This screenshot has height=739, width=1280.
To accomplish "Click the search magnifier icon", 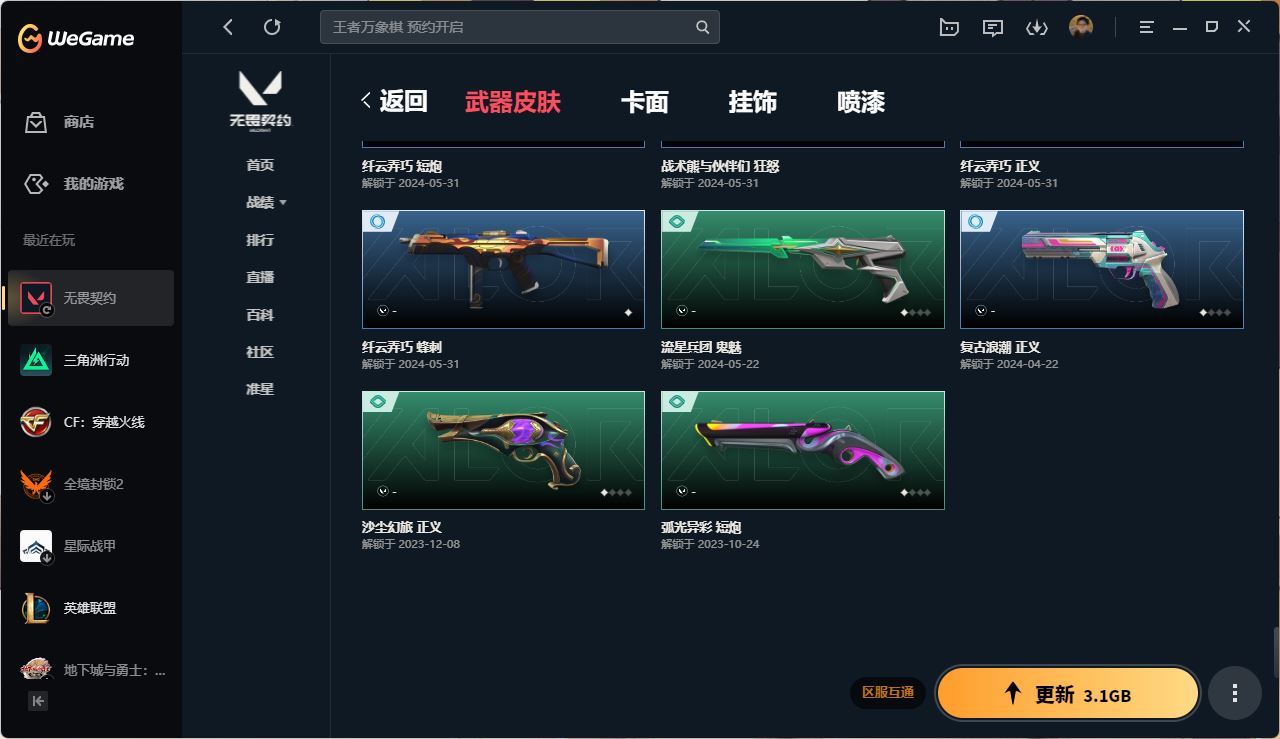I will pyautogui.click(x=703, y=27).
